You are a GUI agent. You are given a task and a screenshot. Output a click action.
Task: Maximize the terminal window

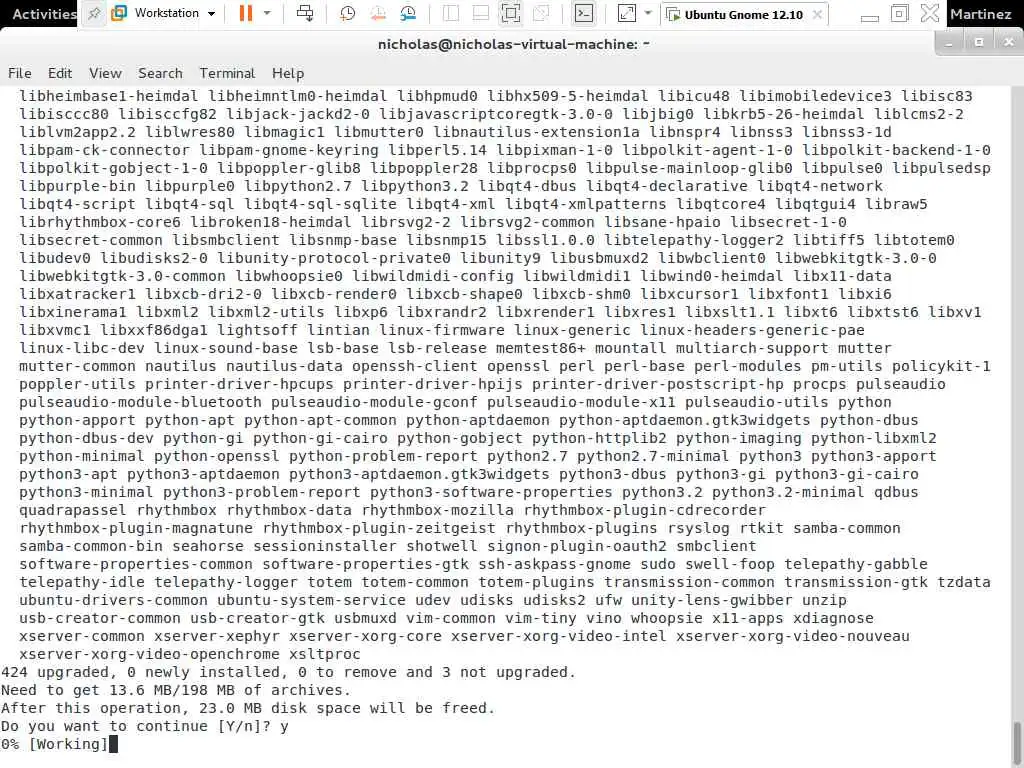tap(978, 42)
